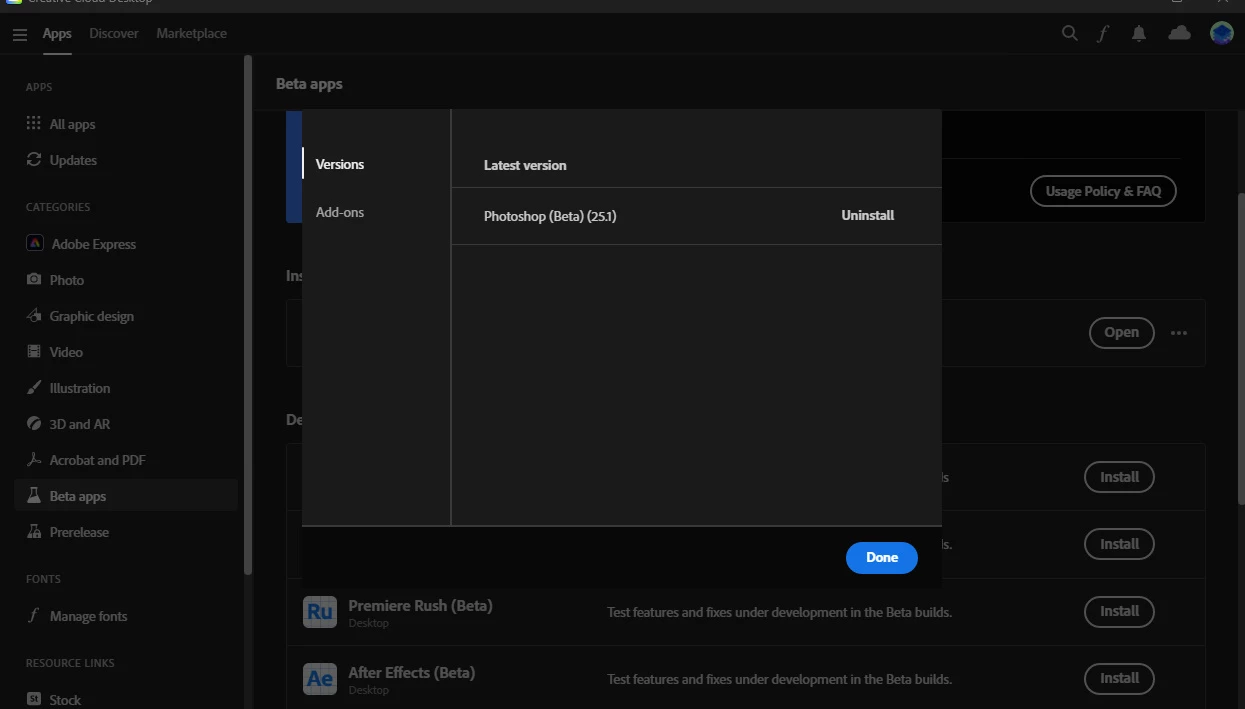
Task: Switch to the Discover tab
Action: pos(114,33)
